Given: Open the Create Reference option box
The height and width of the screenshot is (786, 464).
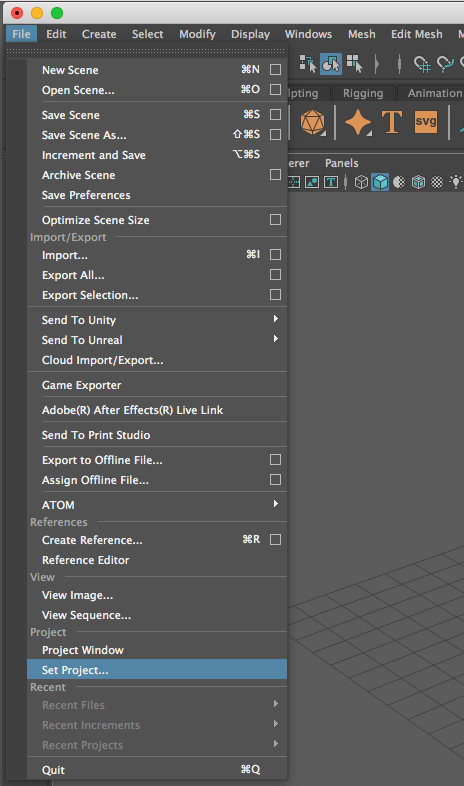Looking at the screenshot, I should [275, 540].
